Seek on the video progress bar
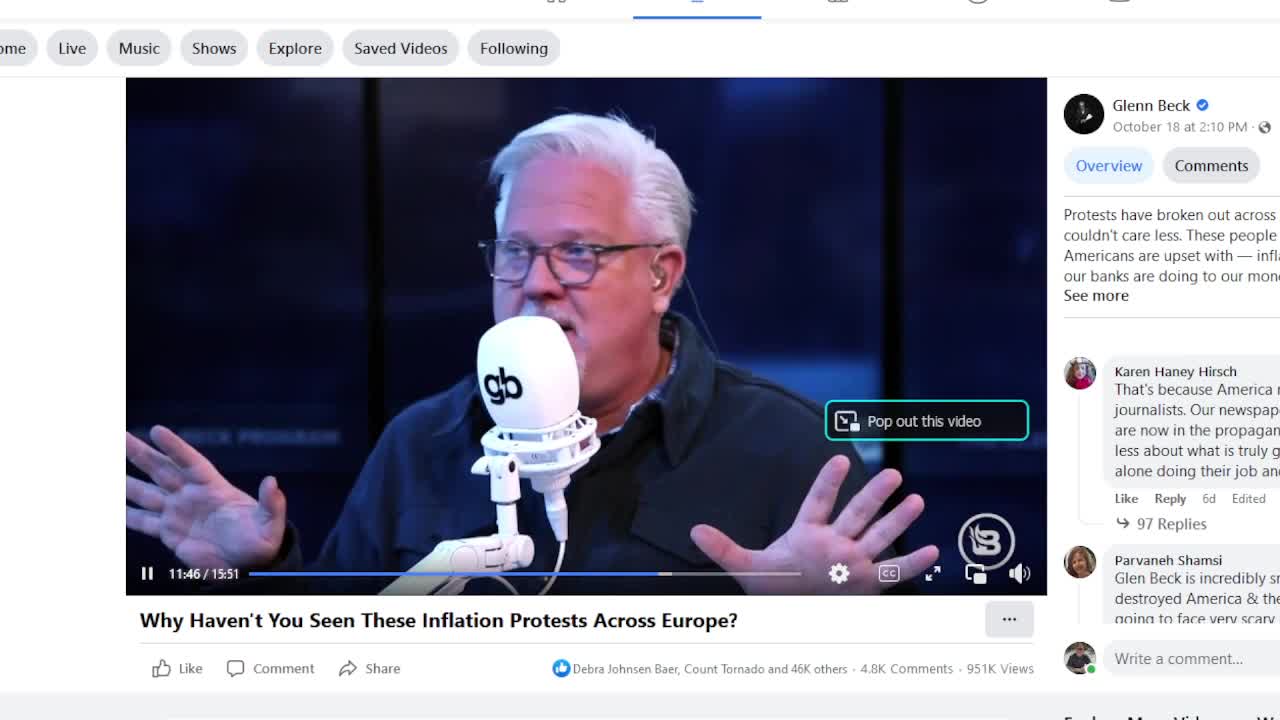 tap(525, 574)
